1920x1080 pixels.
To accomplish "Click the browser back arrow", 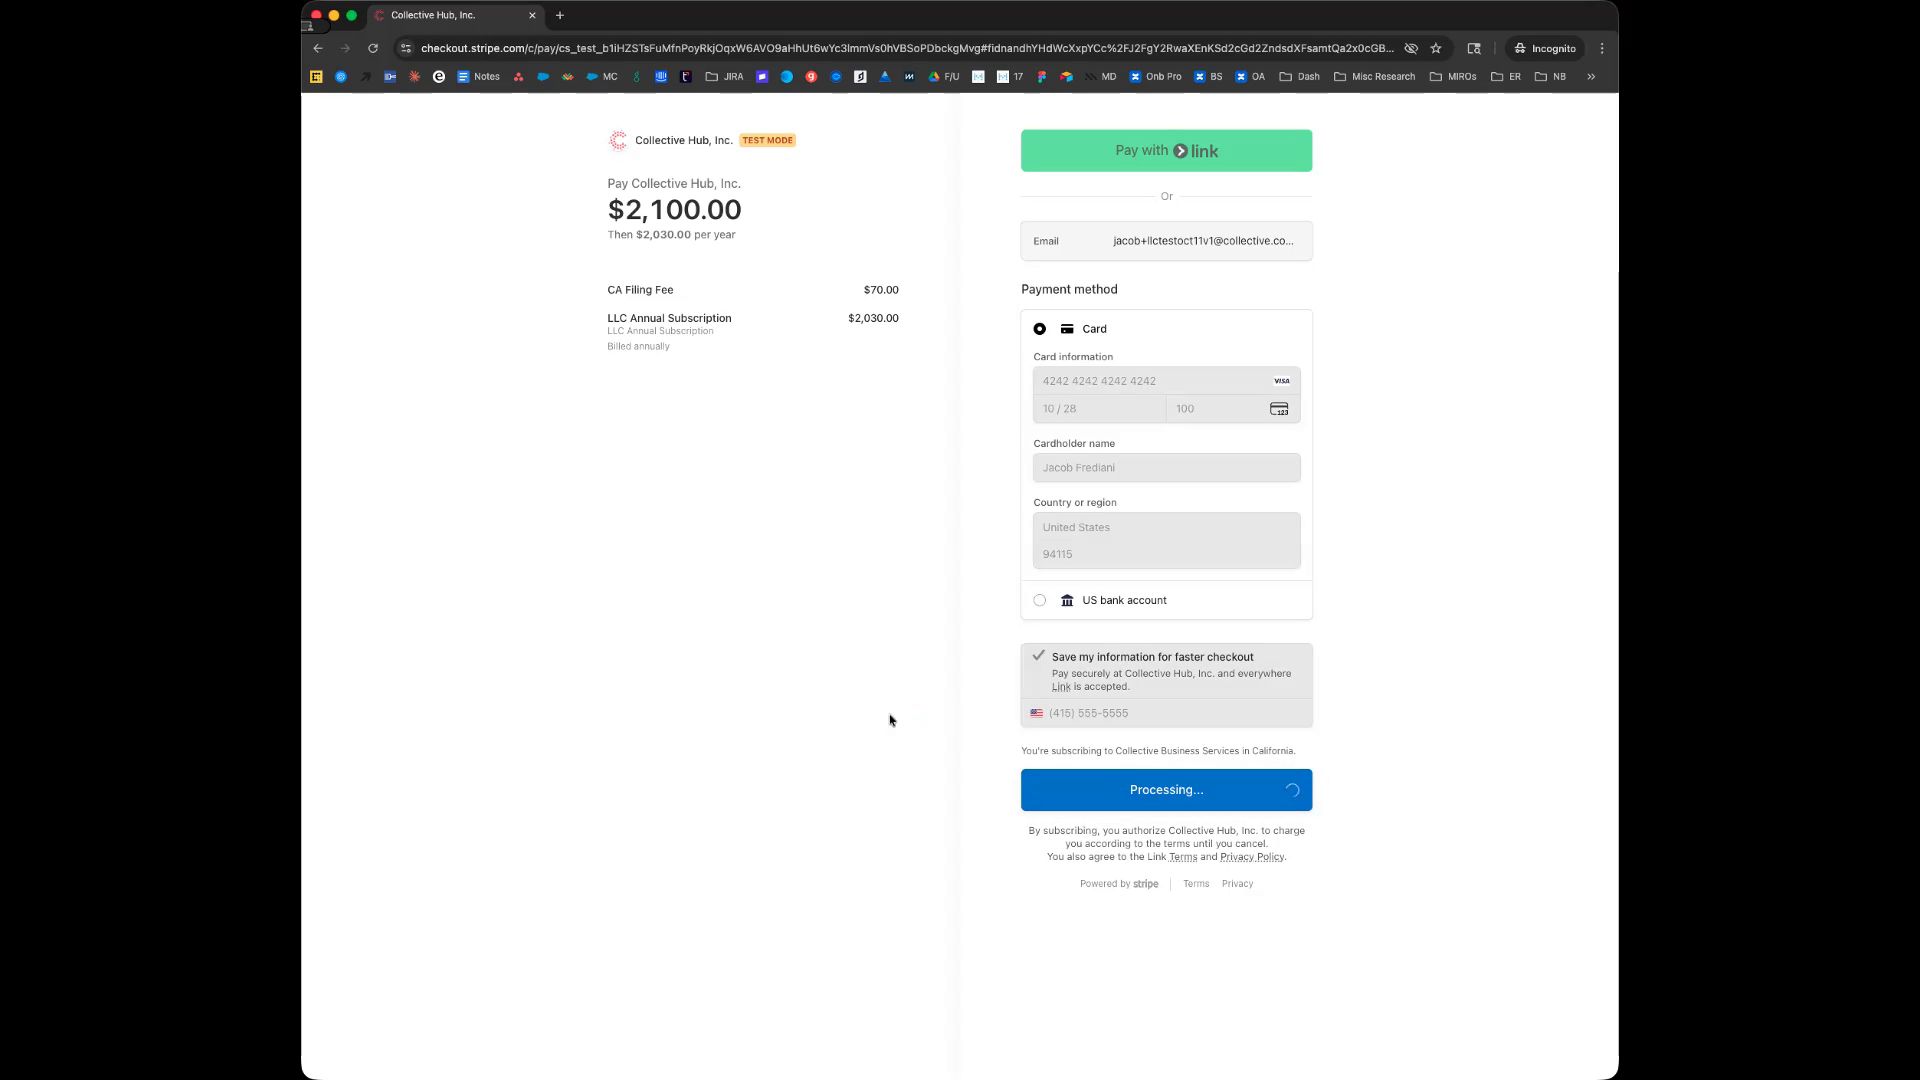I will (x=318, y=48).
